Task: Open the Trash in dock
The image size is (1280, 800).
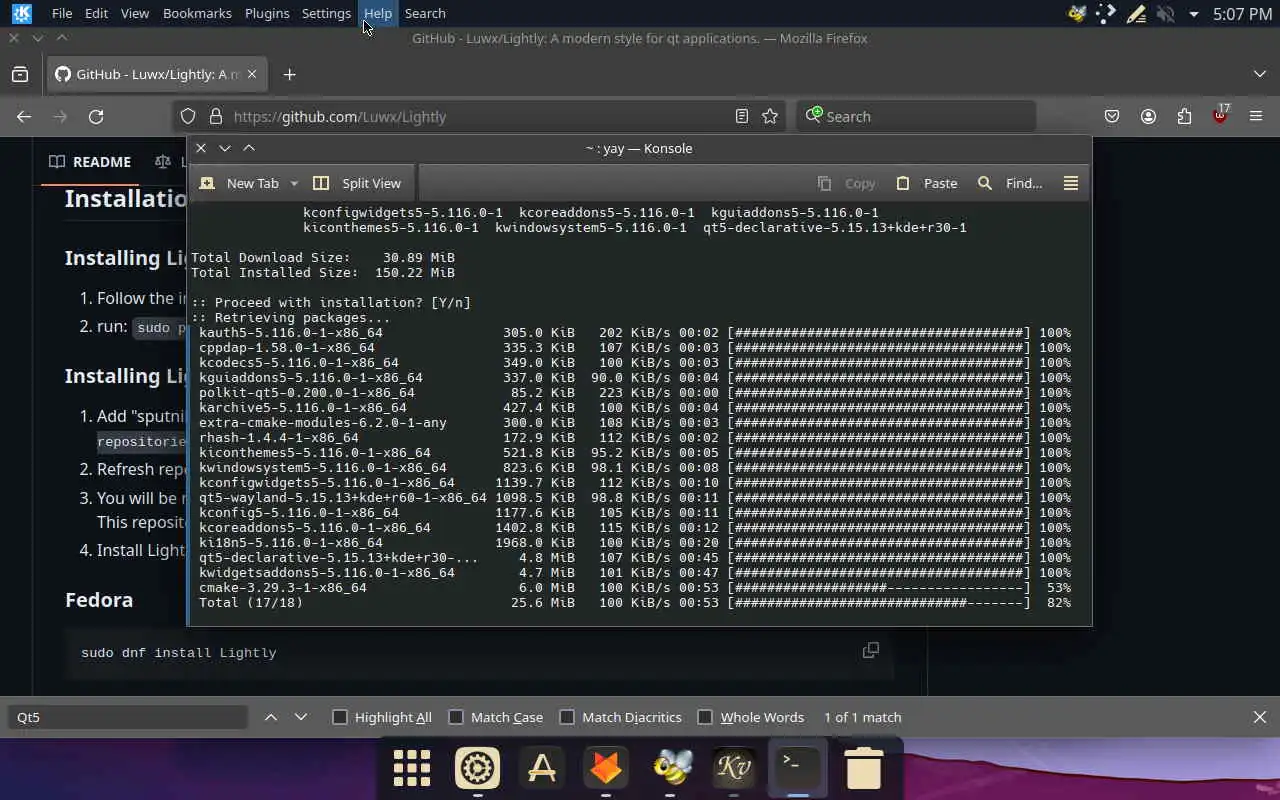Action: click(x=864, y=768)
